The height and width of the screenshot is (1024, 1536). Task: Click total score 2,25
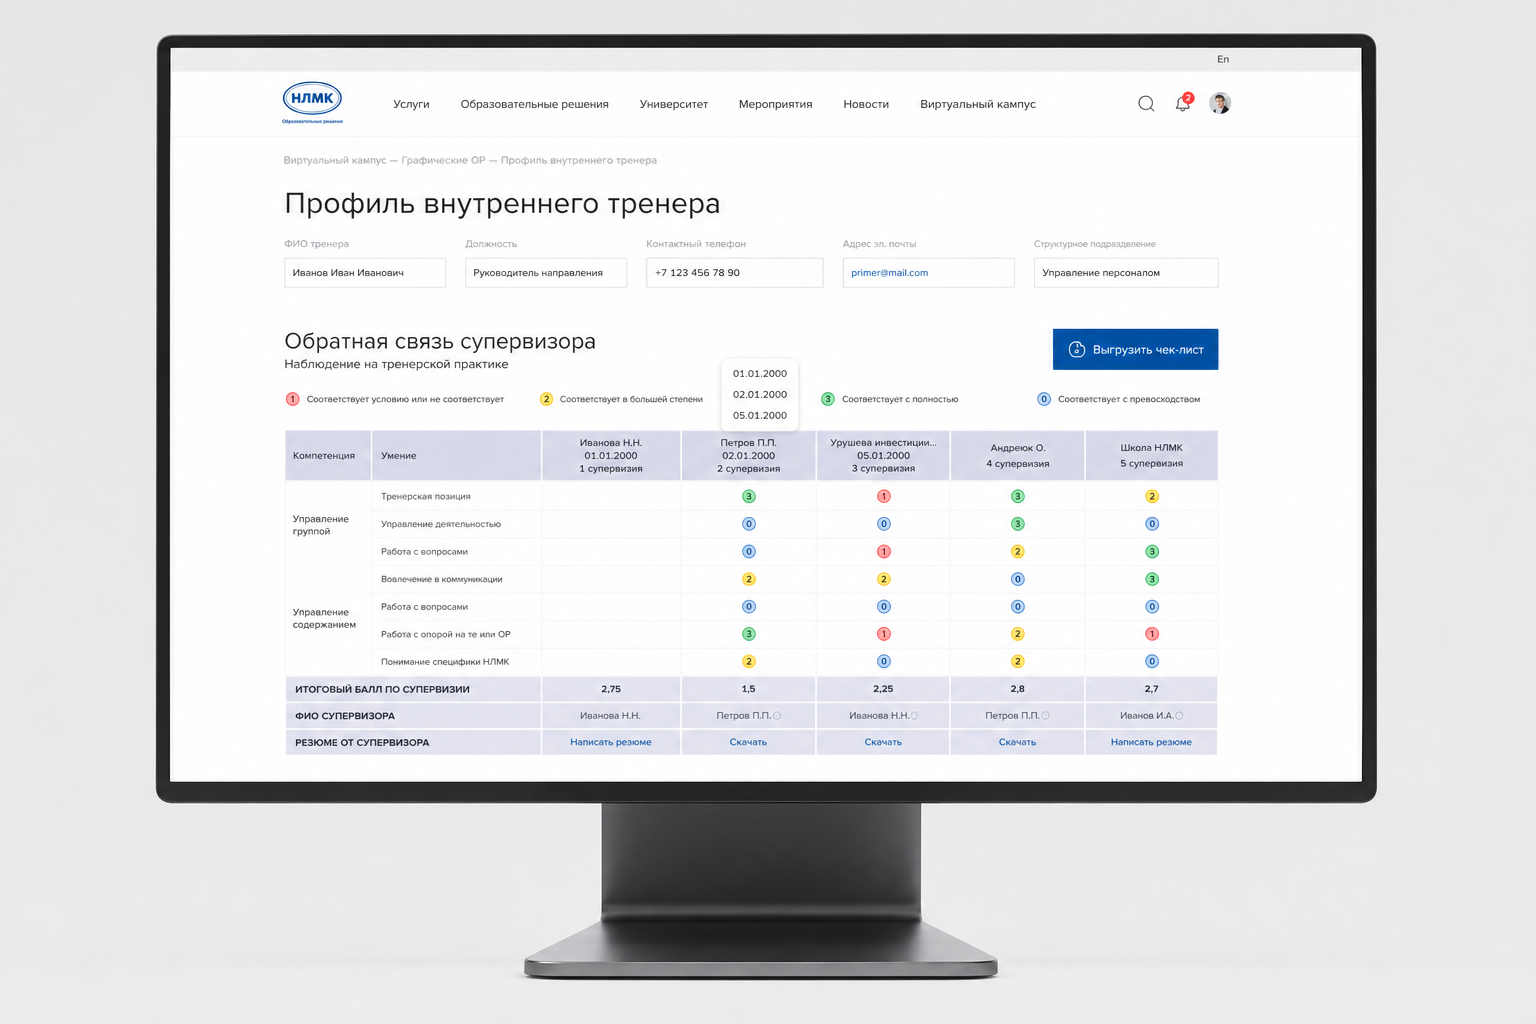click(883, 689)
